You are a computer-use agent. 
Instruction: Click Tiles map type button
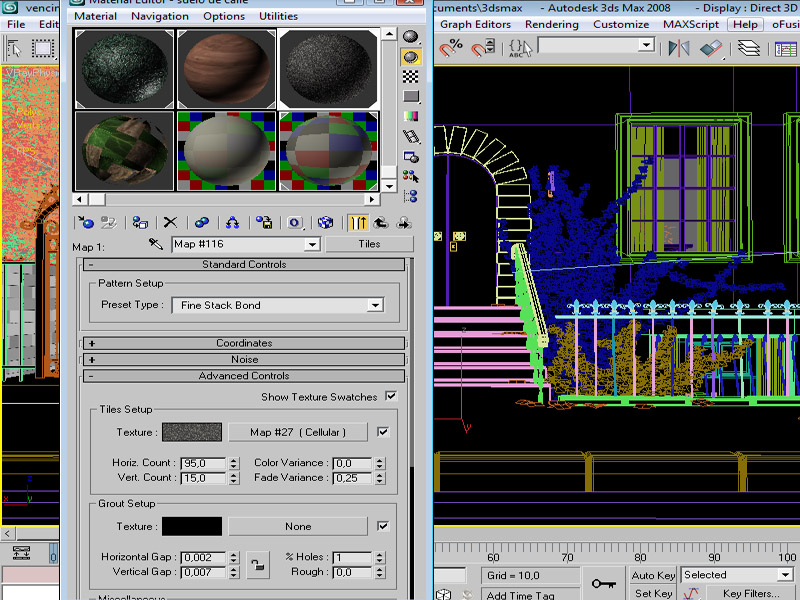click(x=369, y=244)
